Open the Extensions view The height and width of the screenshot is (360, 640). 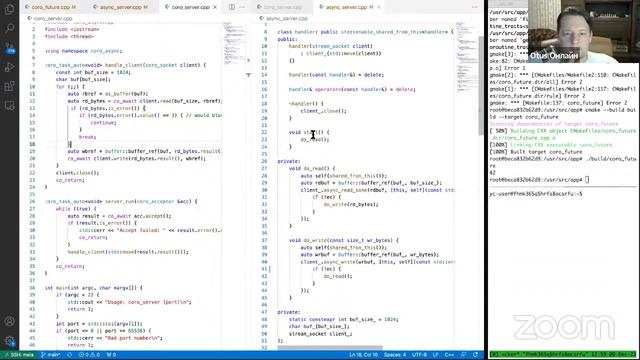point(9,86)
